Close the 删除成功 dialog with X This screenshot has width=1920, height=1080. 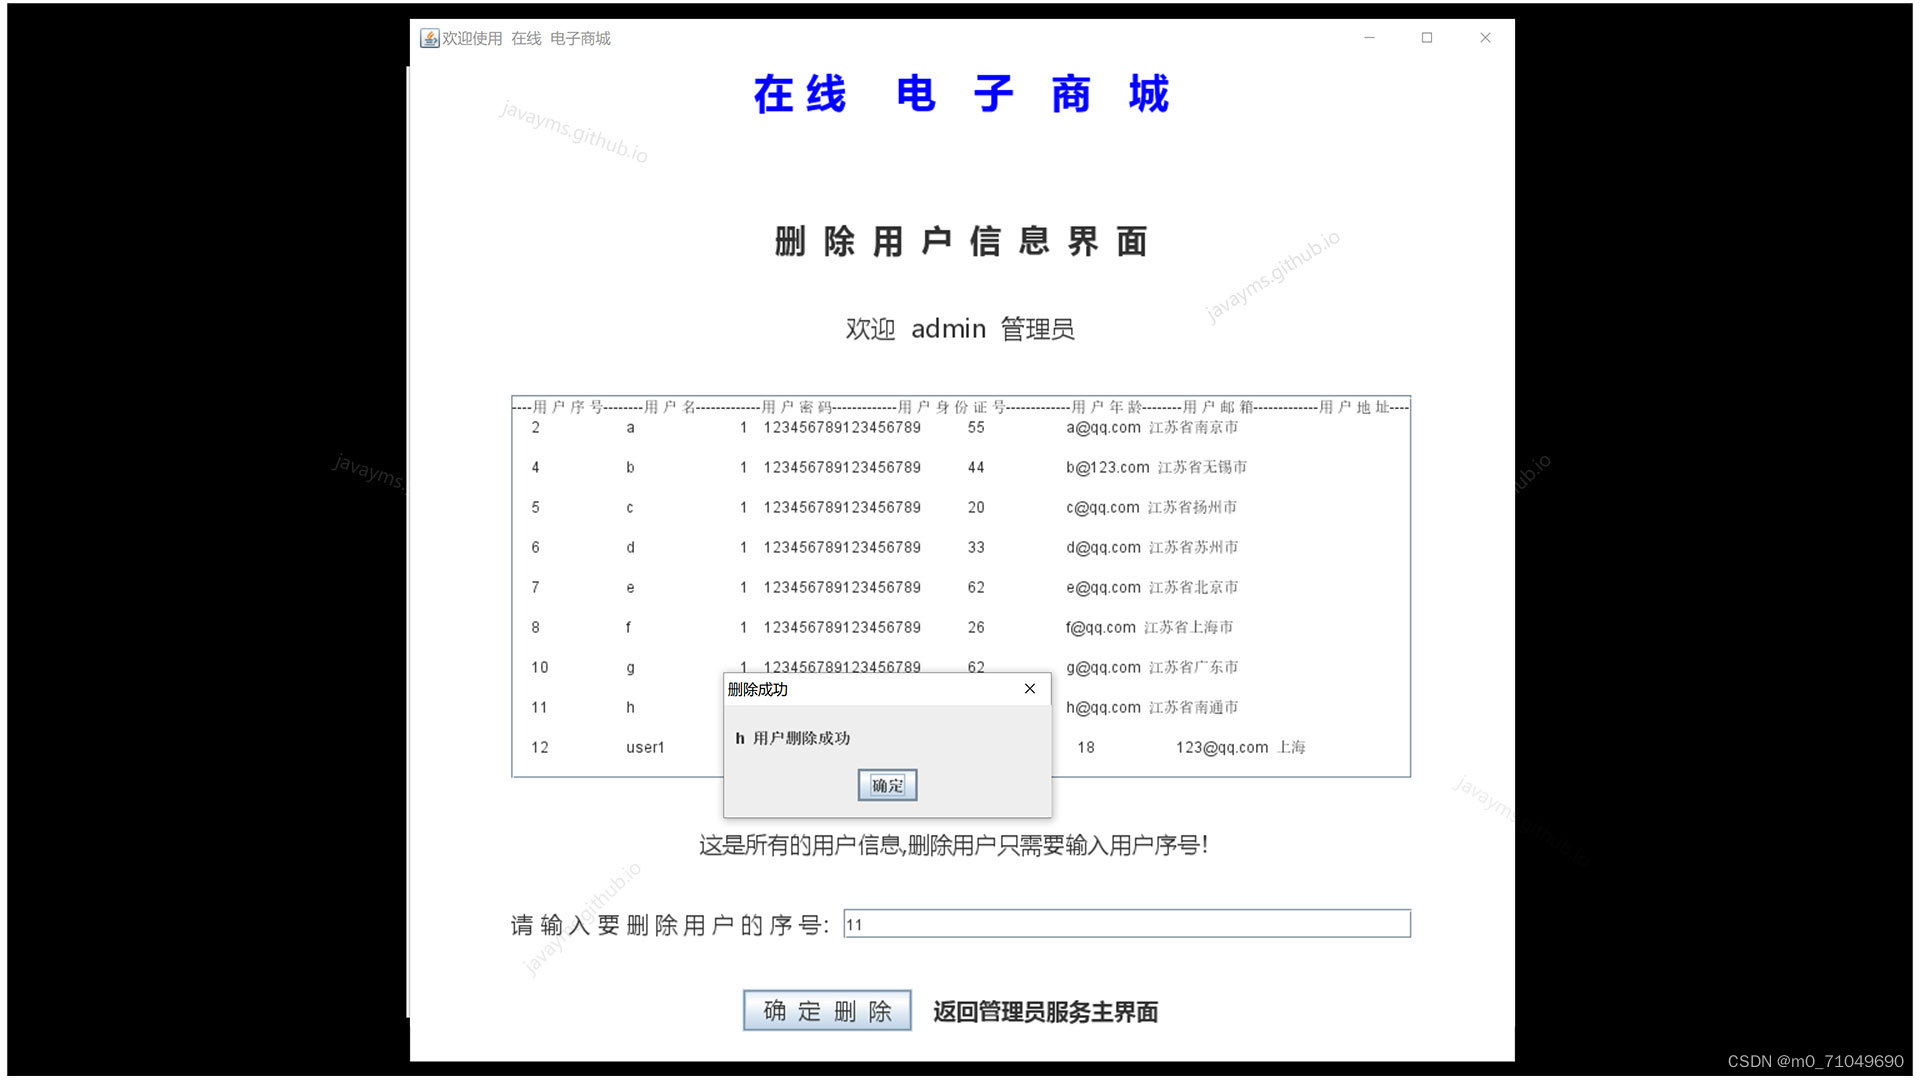click(x=1030, y=689)
